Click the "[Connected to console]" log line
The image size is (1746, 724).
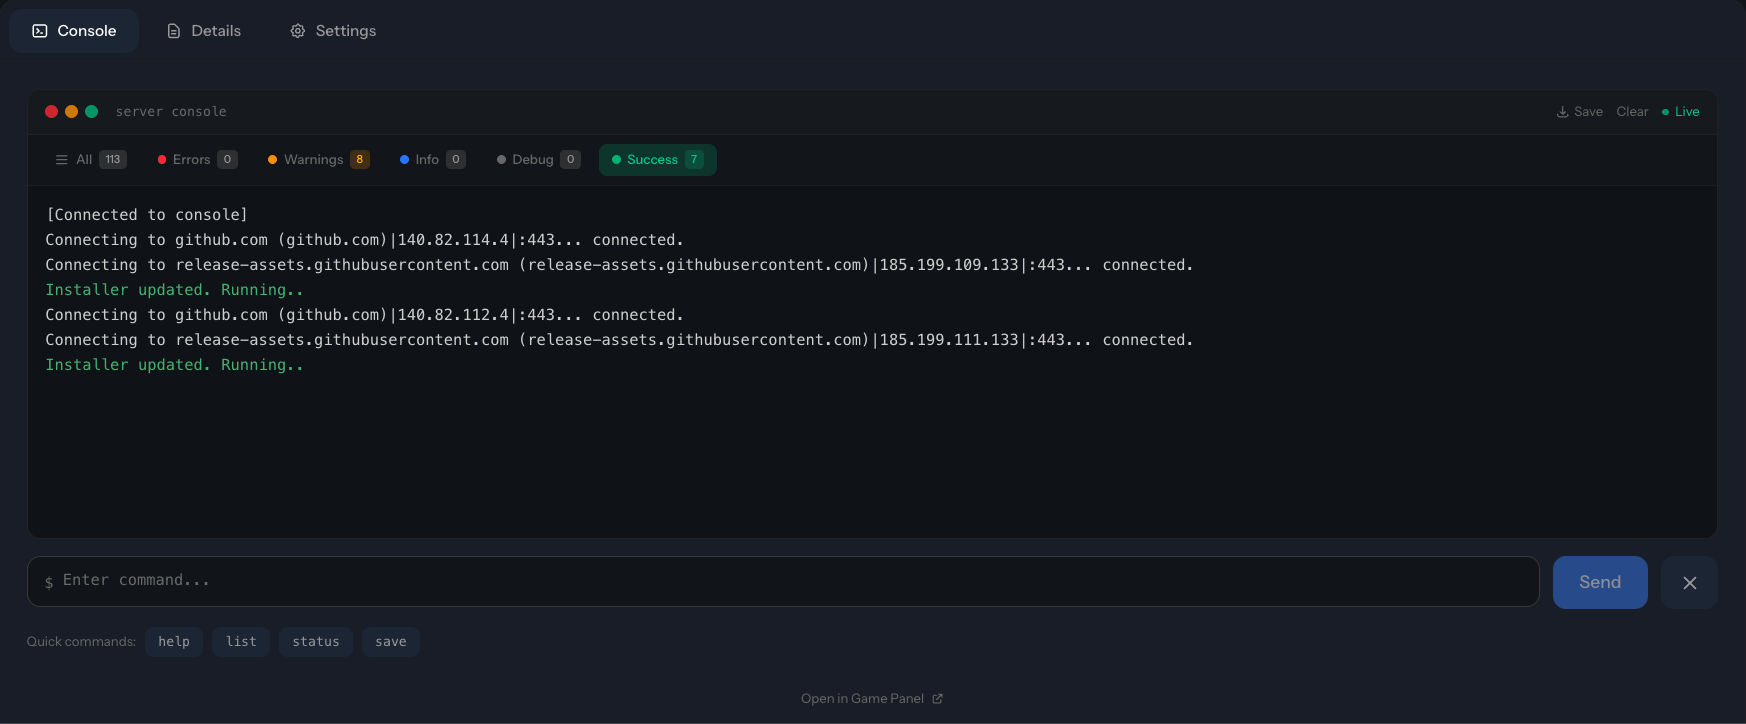pyautogui.click(x=147, y=215)
